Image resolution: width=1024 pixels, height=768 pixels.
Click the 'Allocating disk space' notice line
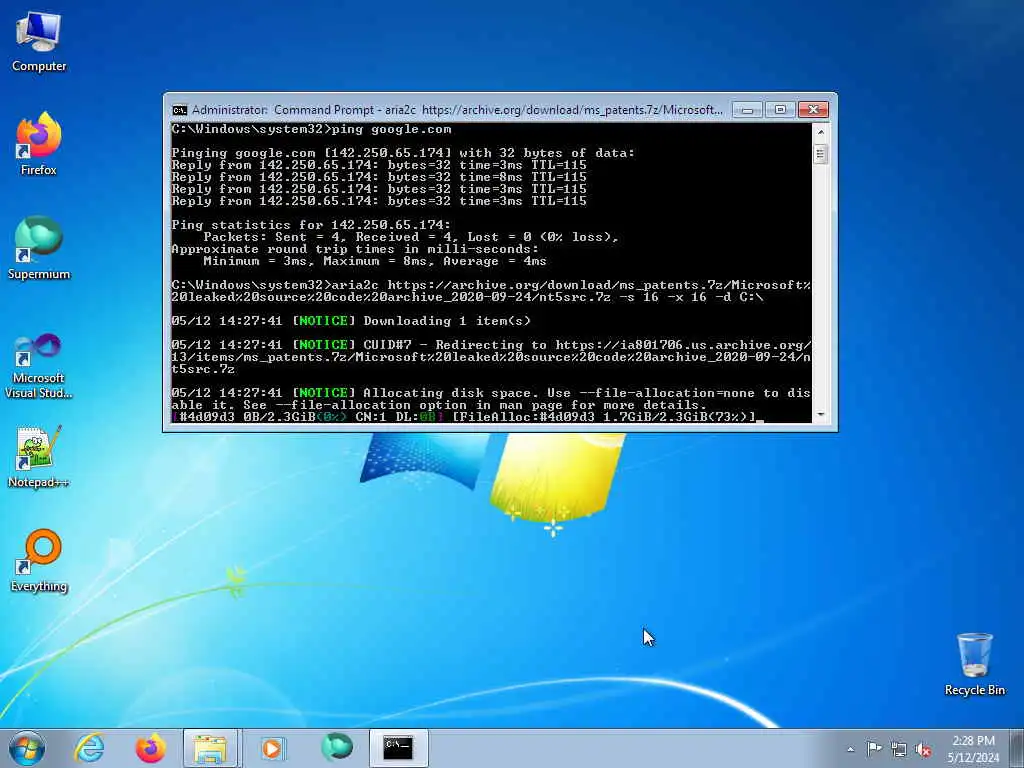point(491,398)
